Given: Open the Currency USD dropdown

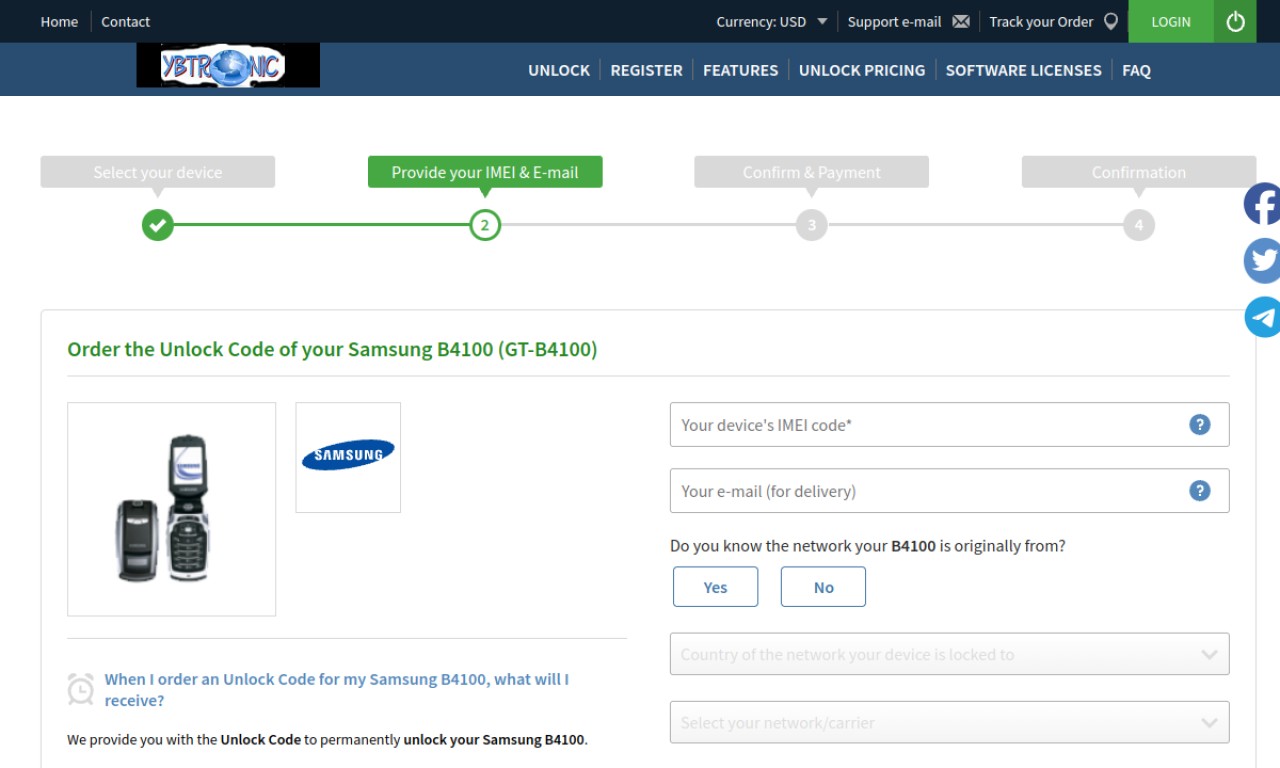Looking at the screenshot, I should tap(772, 21).
